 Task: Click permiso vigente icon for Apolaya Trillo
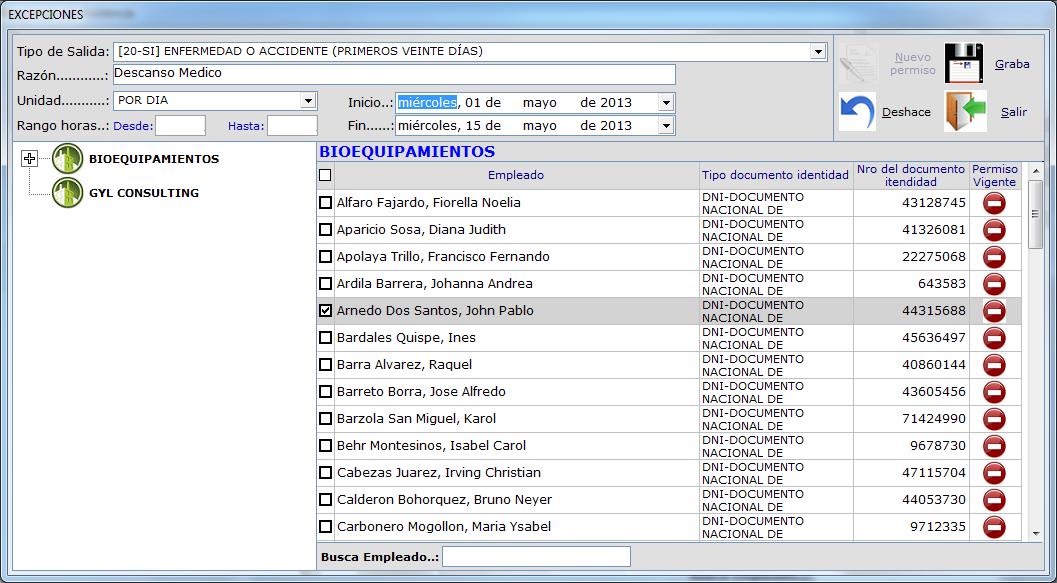[994, 257]
